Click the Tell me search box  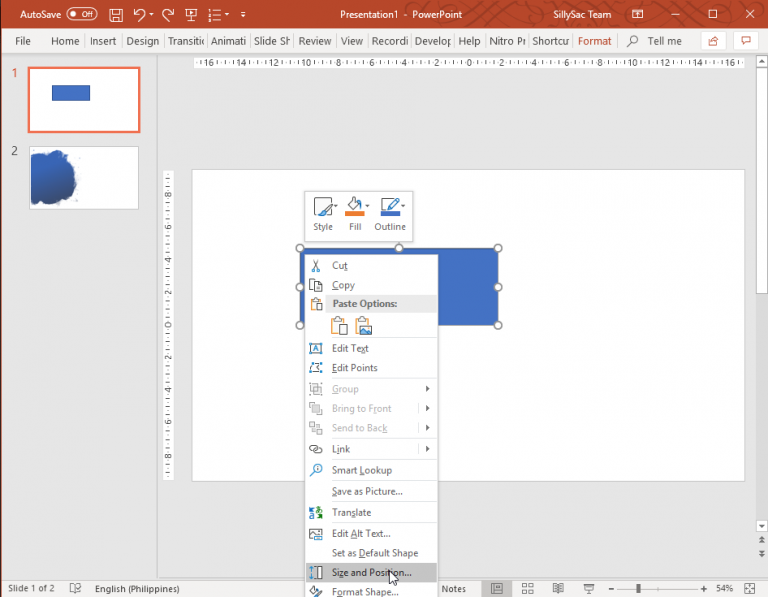664,41
